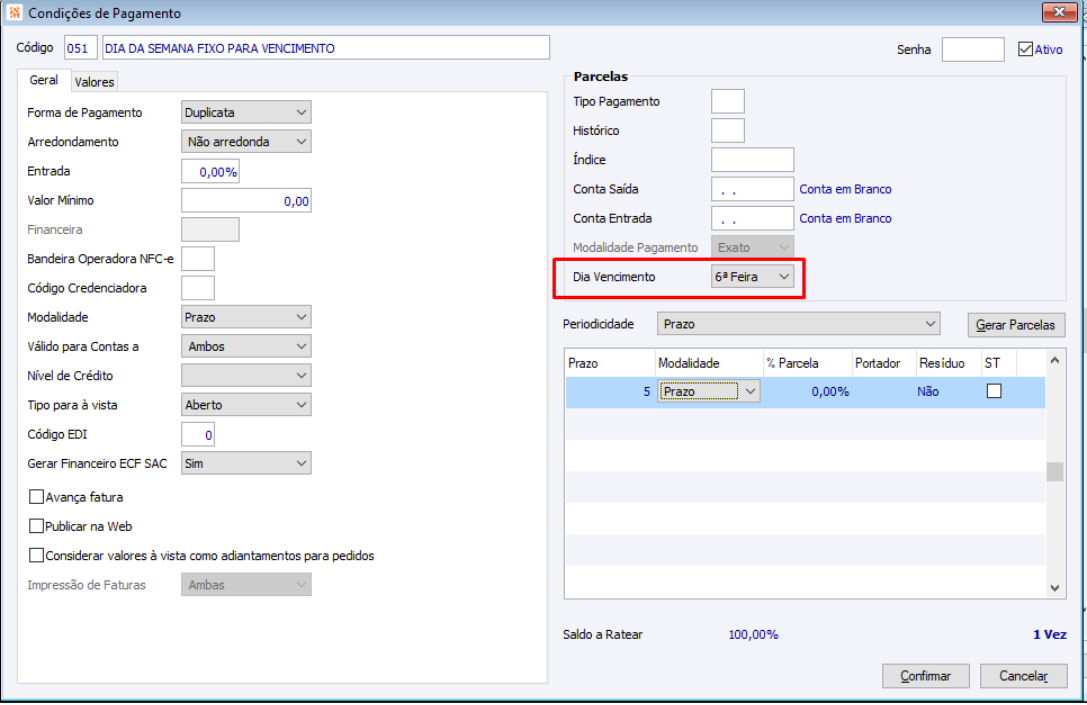1087x705 pixels.
Task: Click the Cancelar button
Action: click(x=1023, y=676)
